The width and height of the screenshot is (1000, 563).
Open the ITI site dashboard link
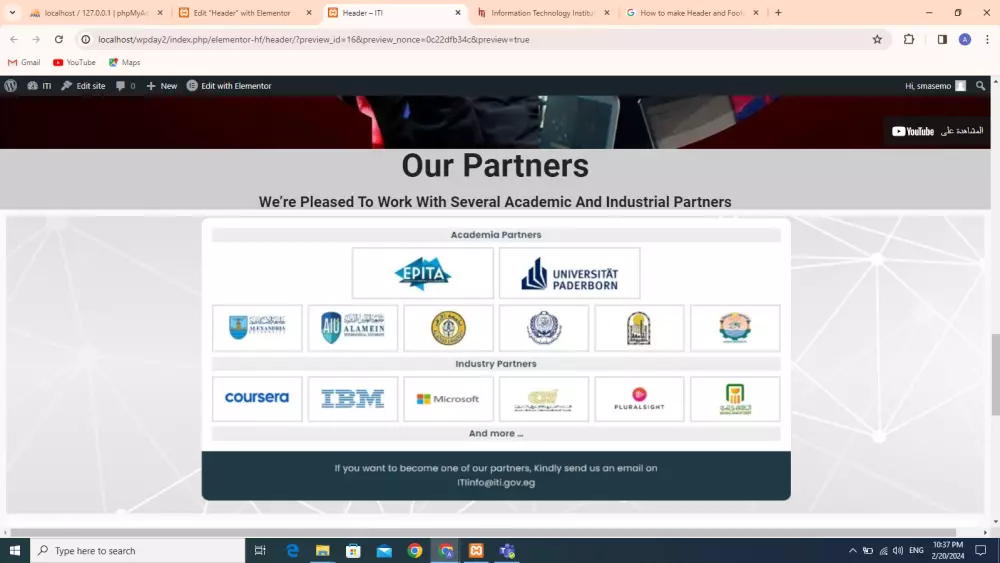coord(39,85)
